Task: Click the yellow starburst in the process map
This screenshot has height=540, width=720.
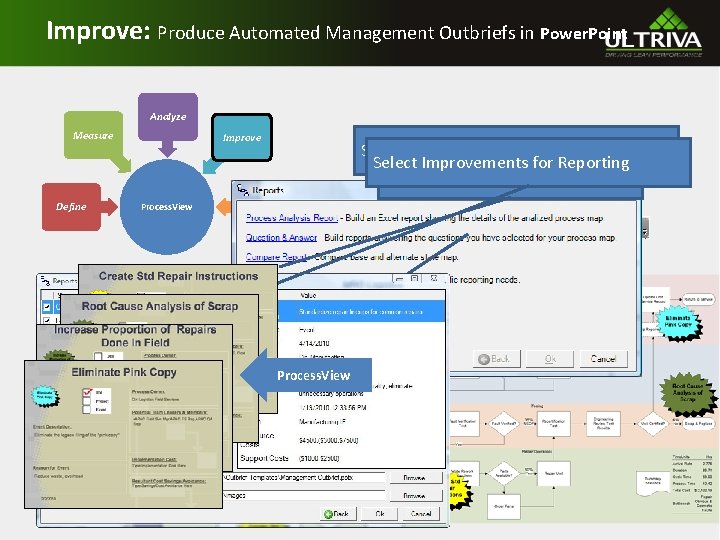Action: 461,491
